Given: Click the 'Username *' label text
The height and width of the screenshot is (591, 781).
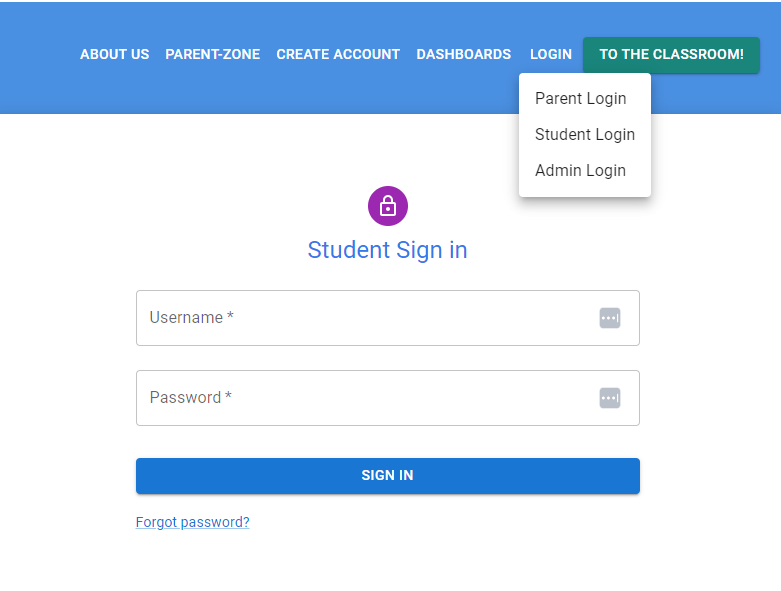Looking at the screenshot, I should pyautogui.click(x=191, y=318).
